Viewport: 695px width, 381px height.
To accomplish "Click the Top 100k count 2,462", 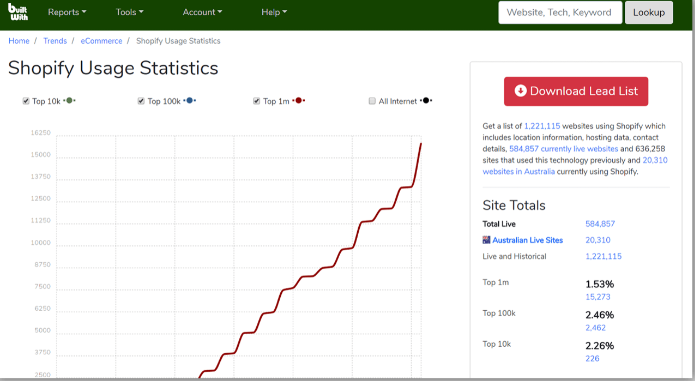I will tap(595, 328).
